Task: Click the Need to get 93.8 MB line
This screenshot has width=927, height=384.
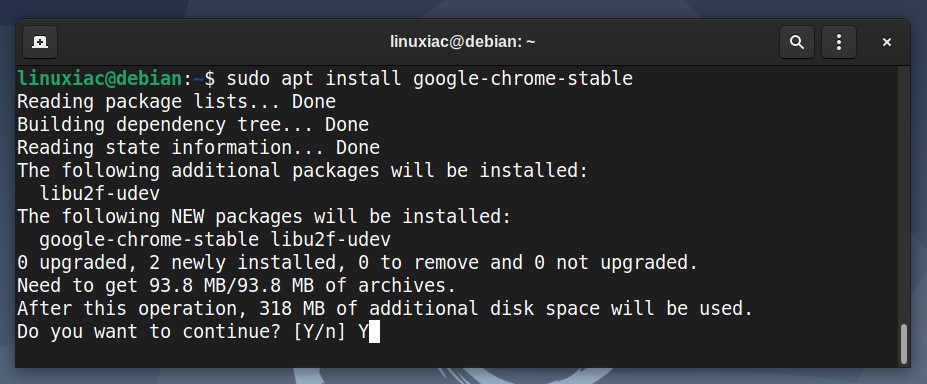Action: [x=236, y=286]
